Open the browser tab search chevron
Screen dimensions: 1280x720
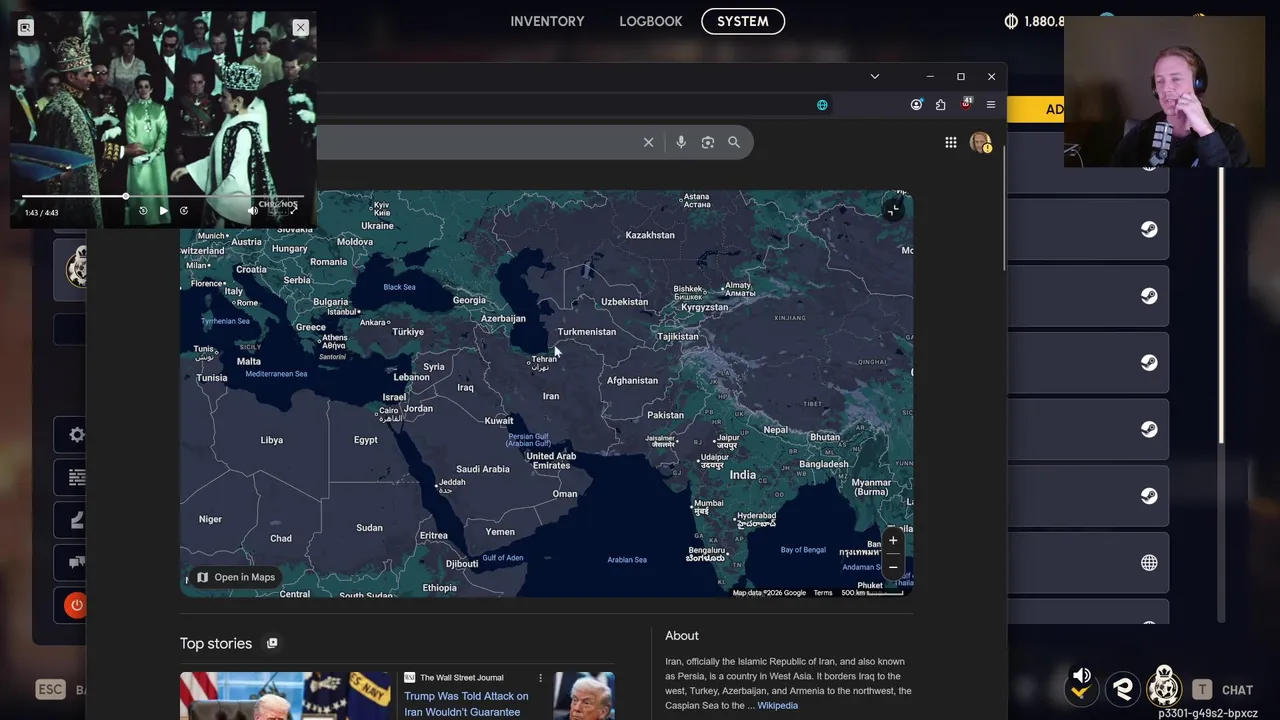tap(875, 77)
